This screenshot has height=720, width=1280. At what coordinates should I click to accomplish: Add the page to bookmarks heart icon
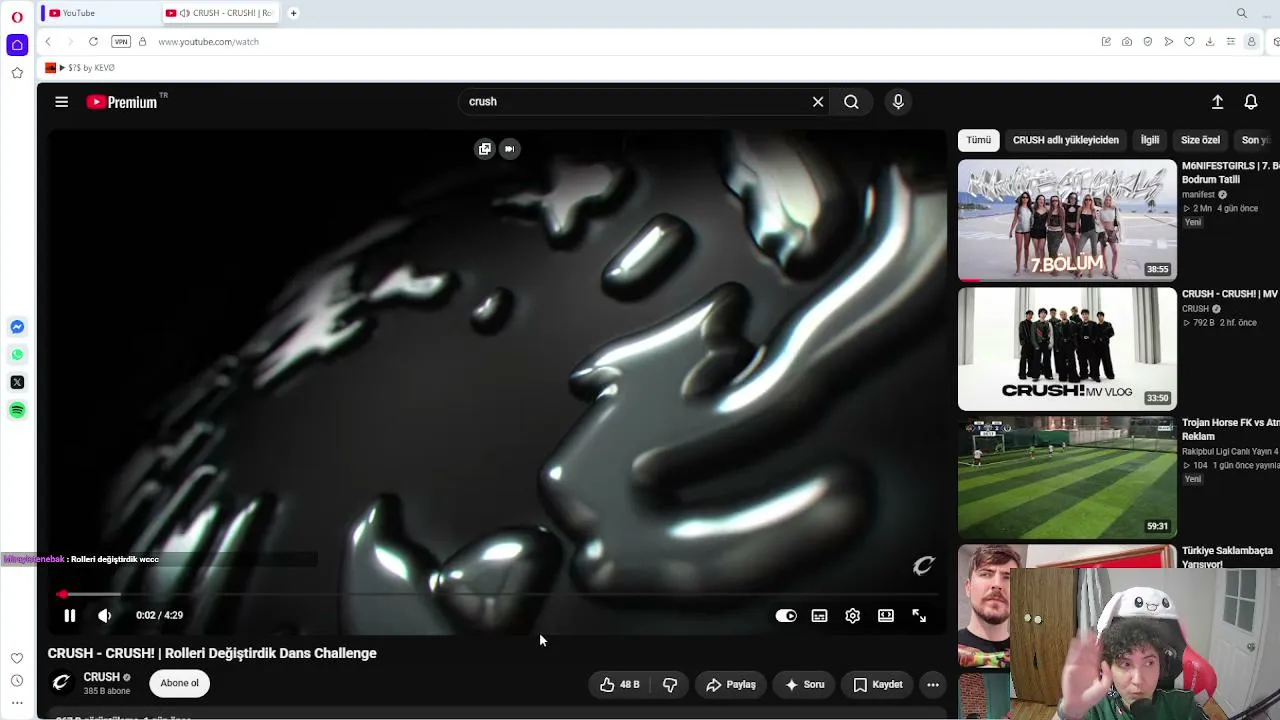[x=1189, y=42]
